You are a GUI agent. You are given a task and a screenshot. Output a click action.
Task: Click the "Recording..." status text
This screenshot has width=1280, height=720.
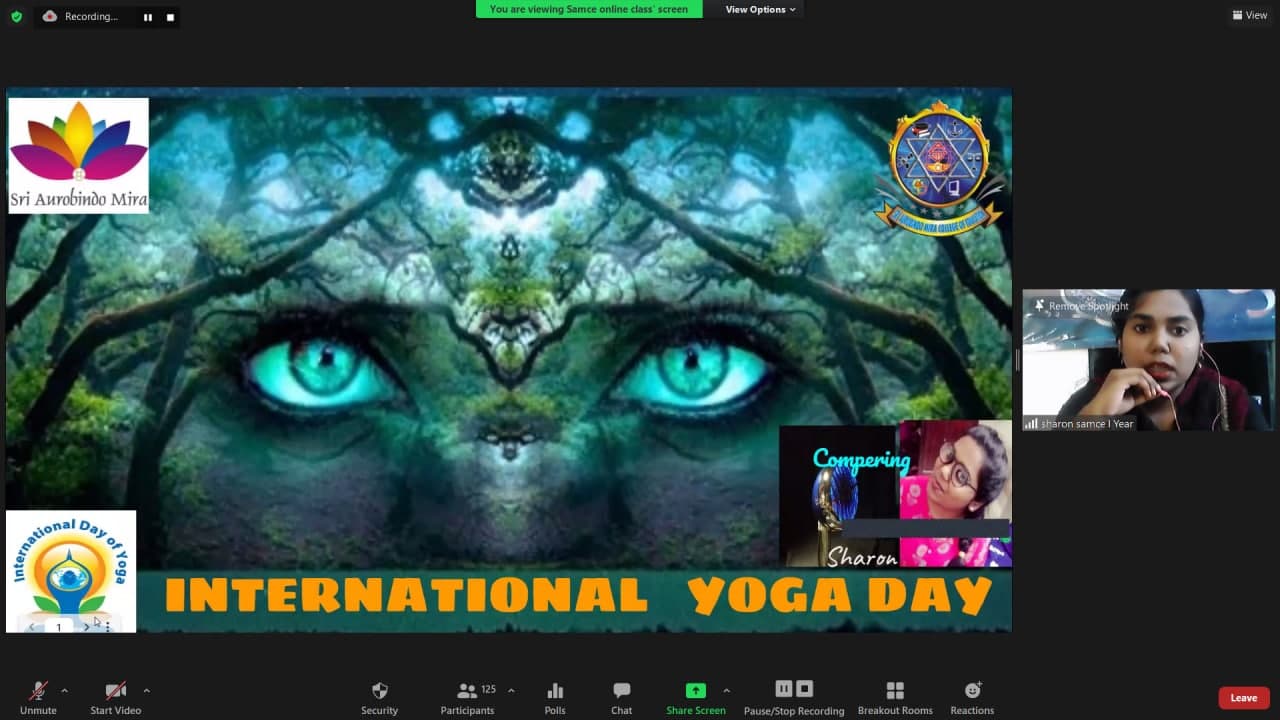click(x=91, y=16)
